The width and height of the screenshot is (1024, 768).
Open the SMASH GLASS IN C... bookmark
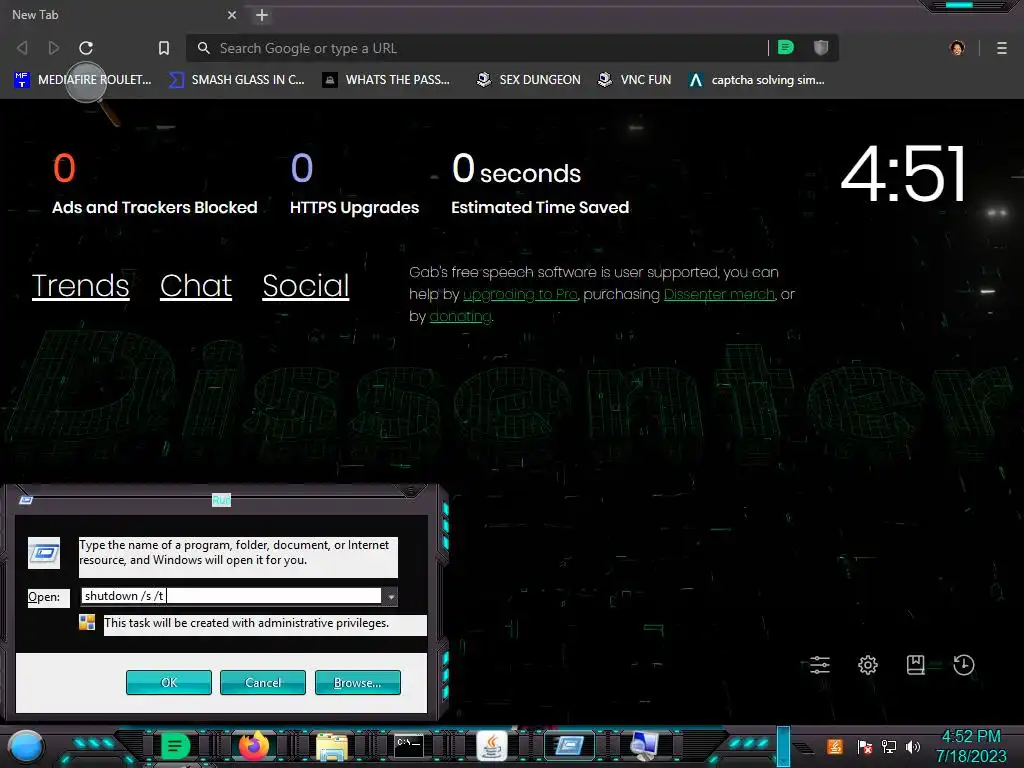tap(236, 80)
